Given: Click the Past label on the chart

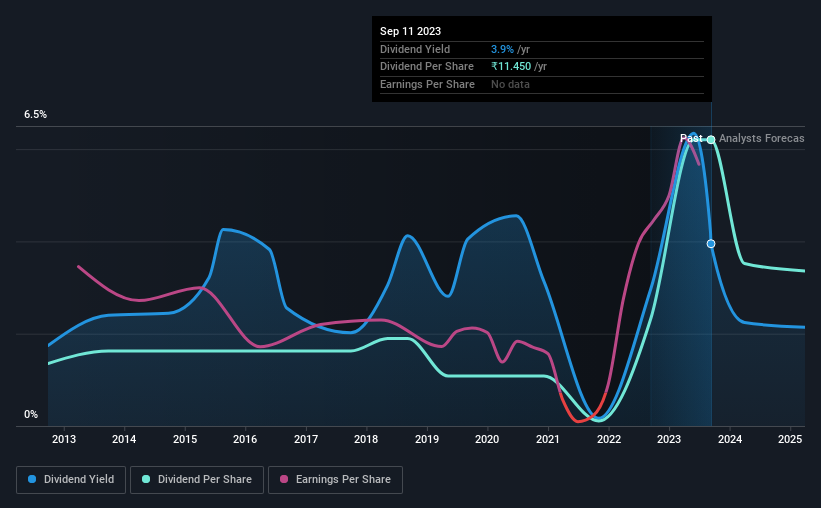Looking at the screenshot, I should [x=691, y=138].
